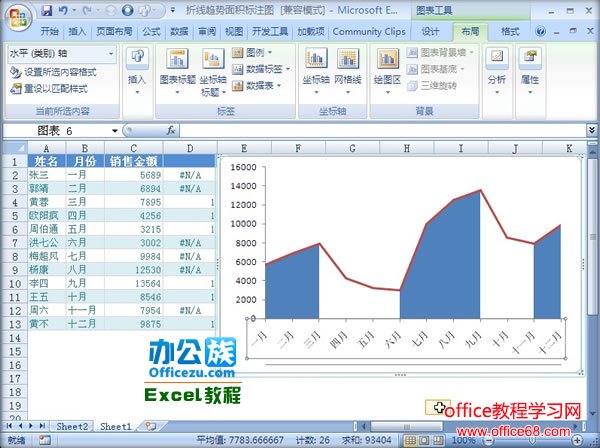Open the Quick Access Toolbar customize arrow
This screenshot has height=448, width=600.
[173, 10]
